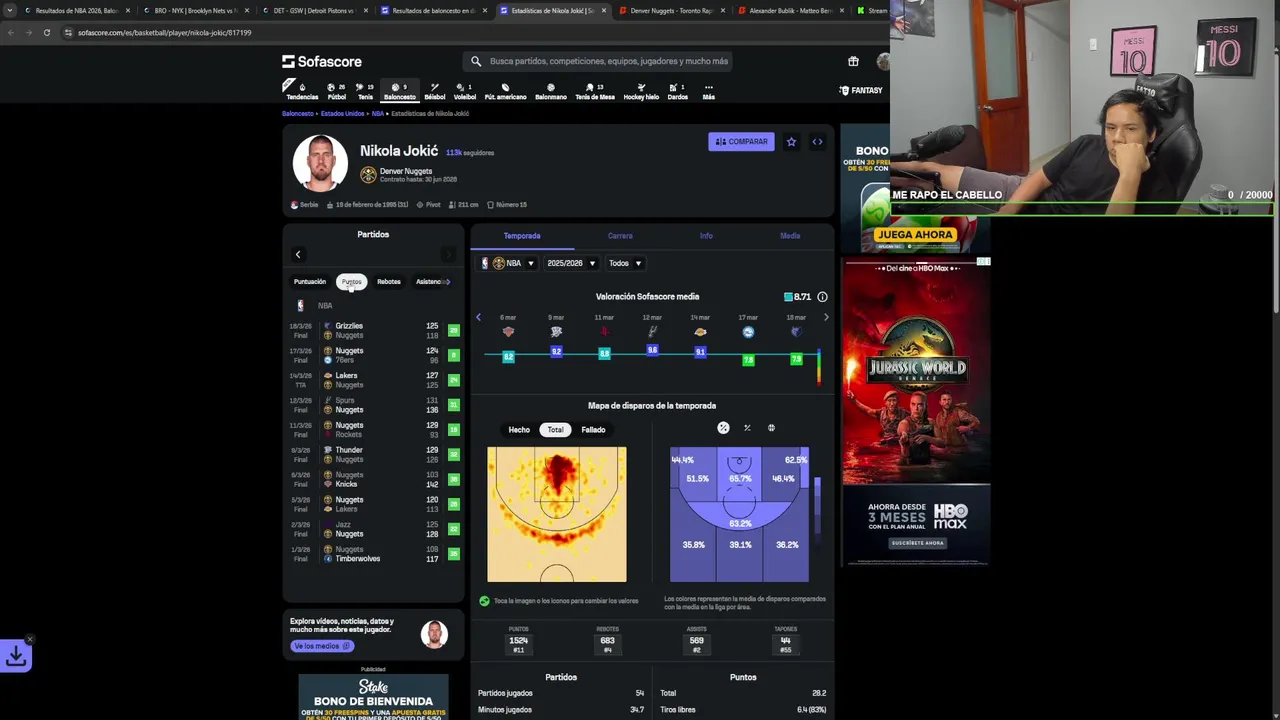Screen dimensions: 1280x720
Task: Show Hecho shots on the map
Action: coord(519,430)
